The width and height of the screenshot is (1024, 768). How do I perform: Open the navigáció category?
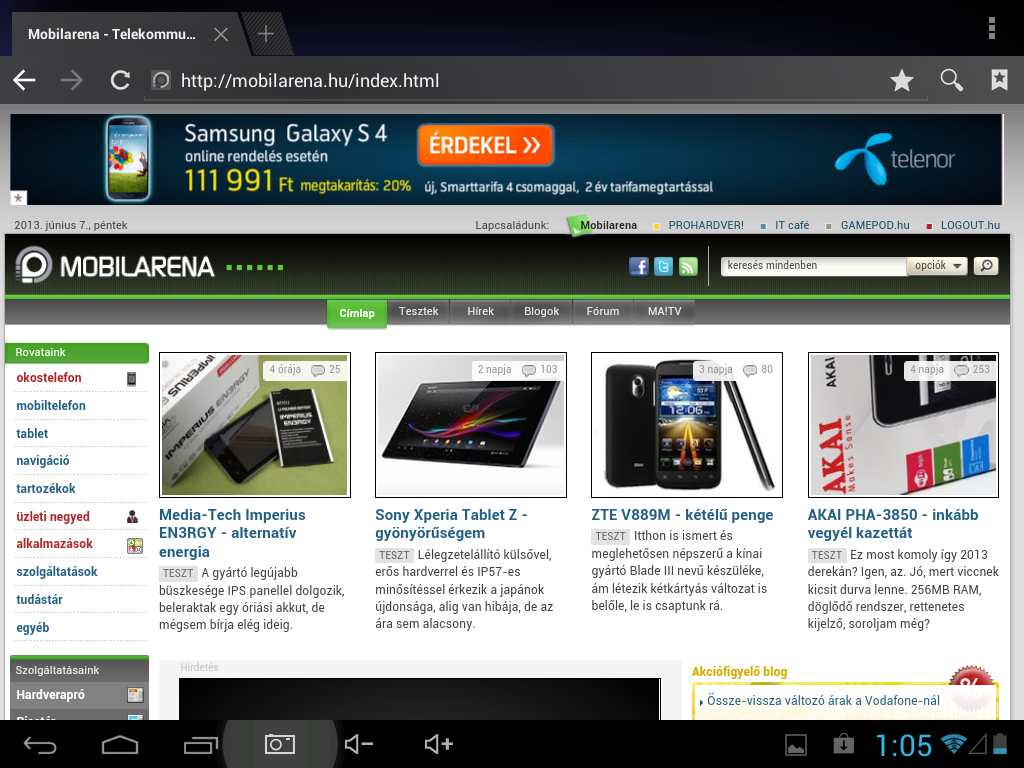[x=42, y=461]
